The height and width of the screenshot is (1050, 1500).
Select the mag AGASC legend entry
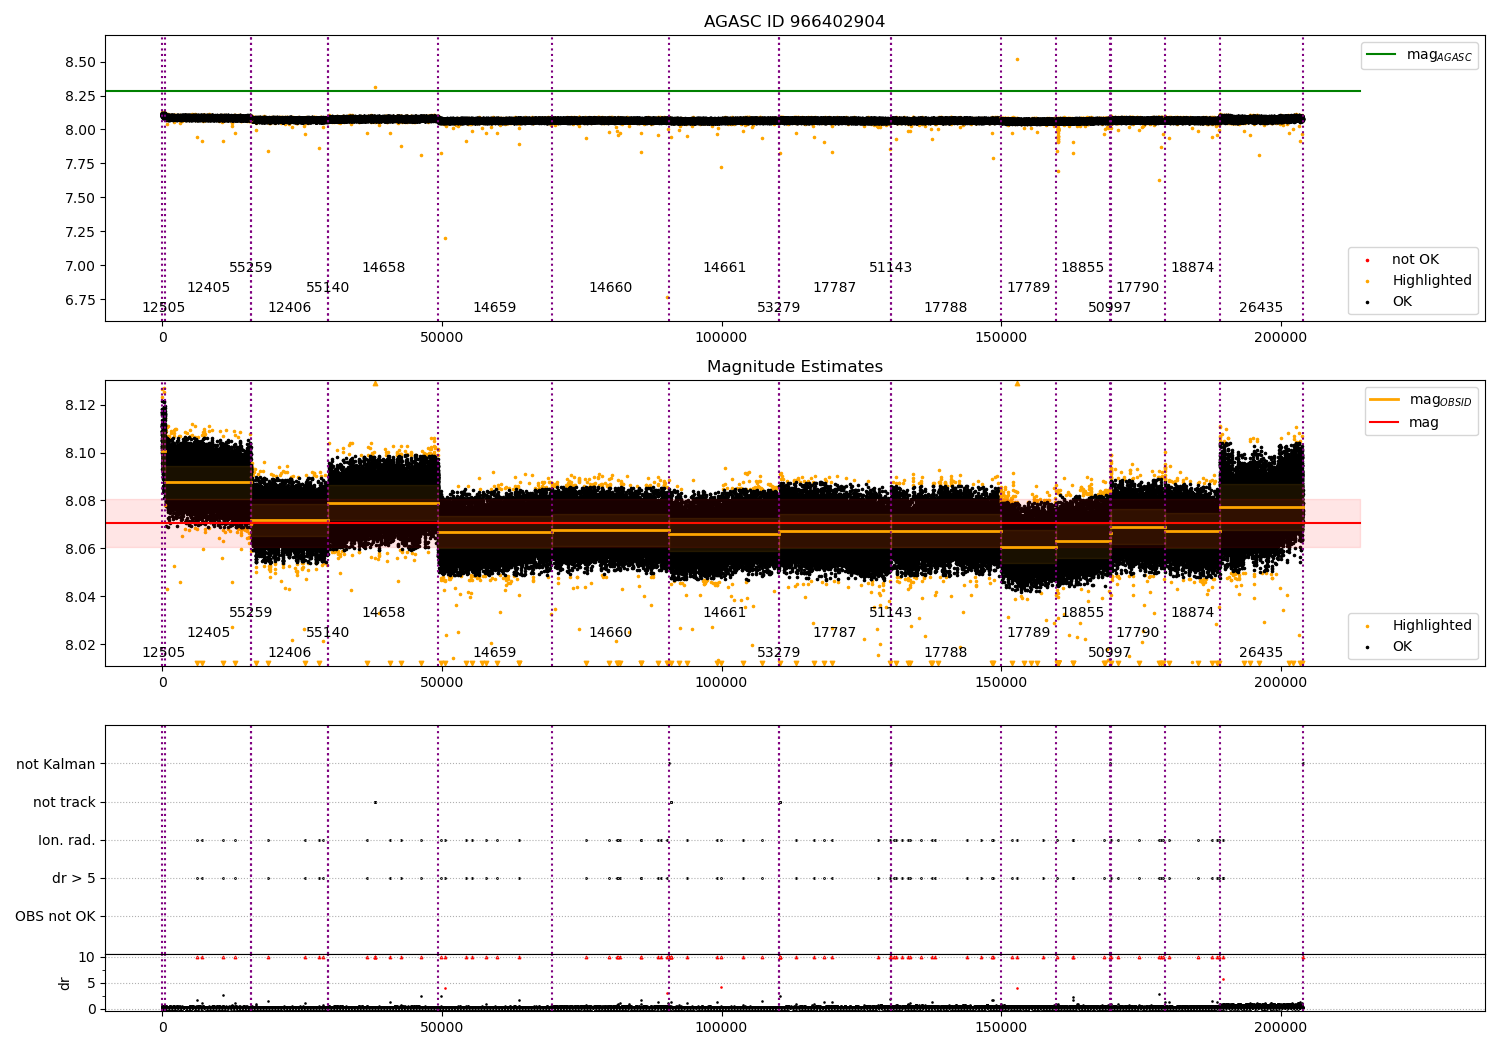coord(1420,55)
